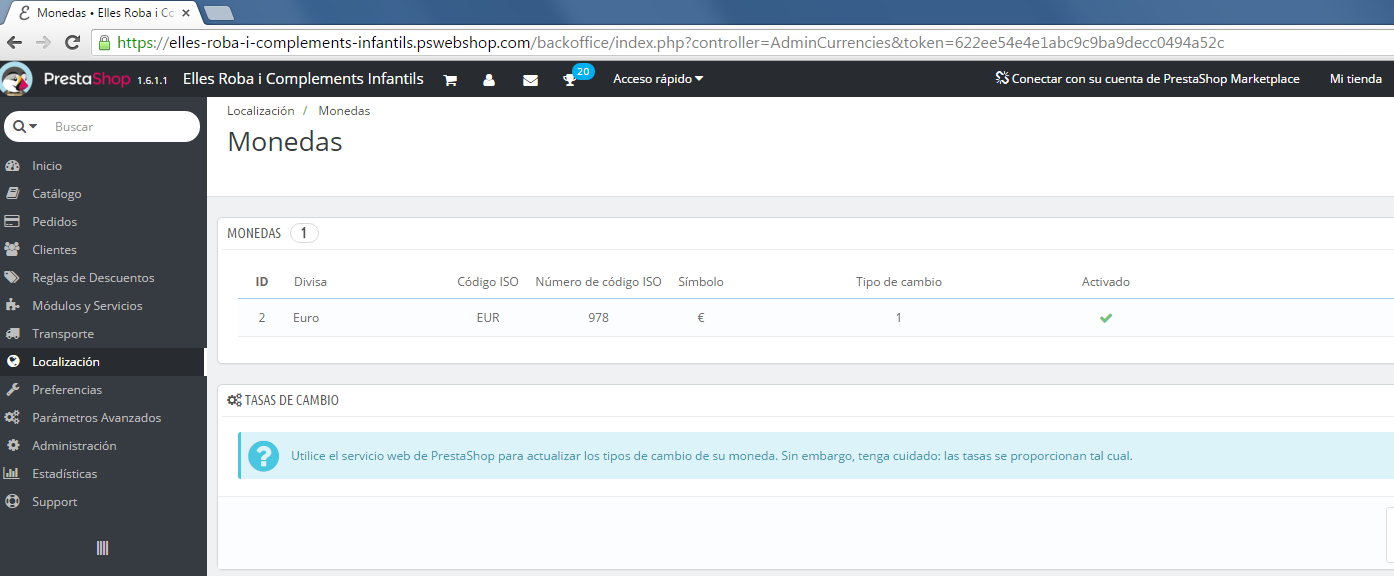The image size is (1394, 576).
Task: Click the Parámetros Avanzados gears icon
Action: (x=12, y=418)
